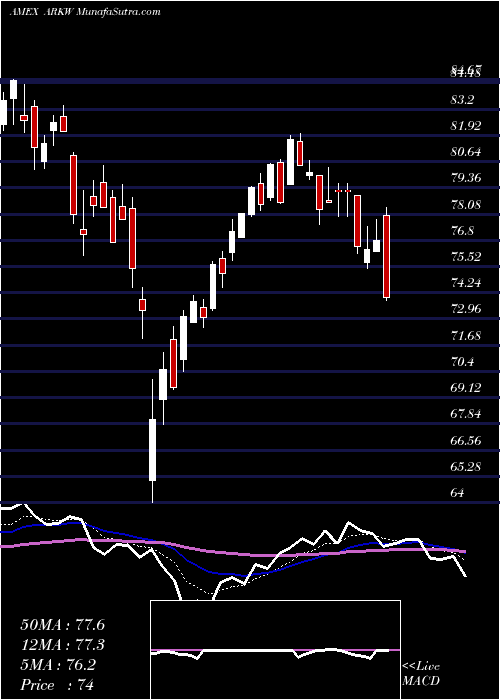Click the 79.36 price axis label
The height and width of the screenshot is (700, 500).
point(467,178)
